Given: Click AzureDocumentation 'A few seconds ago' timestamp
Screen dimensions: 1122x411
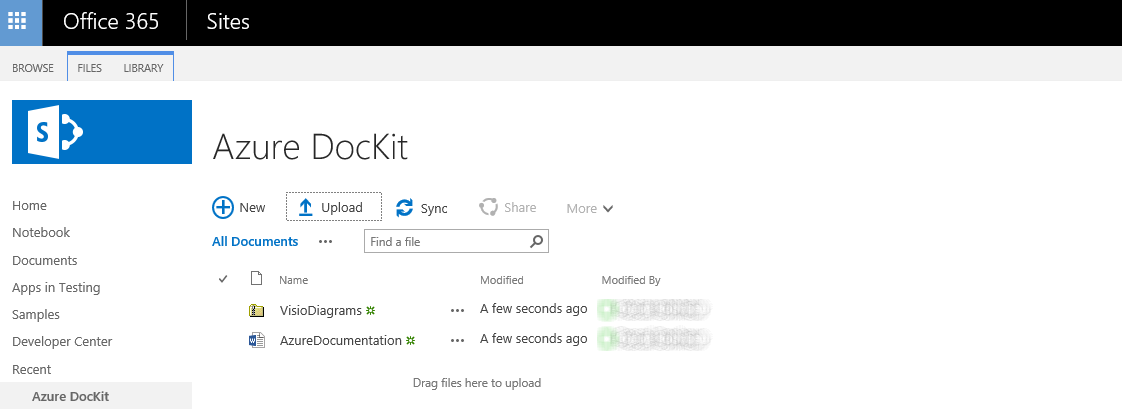Looking at the screenshot, I should coord(534,339).
